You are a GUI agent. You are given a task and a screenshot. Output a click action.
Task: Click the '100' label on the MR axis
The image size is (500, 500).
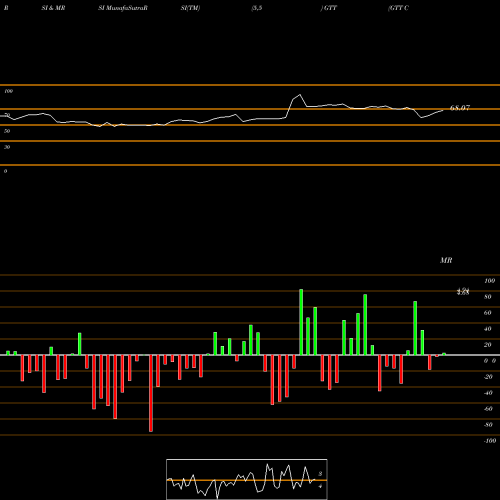coord(489,281)
